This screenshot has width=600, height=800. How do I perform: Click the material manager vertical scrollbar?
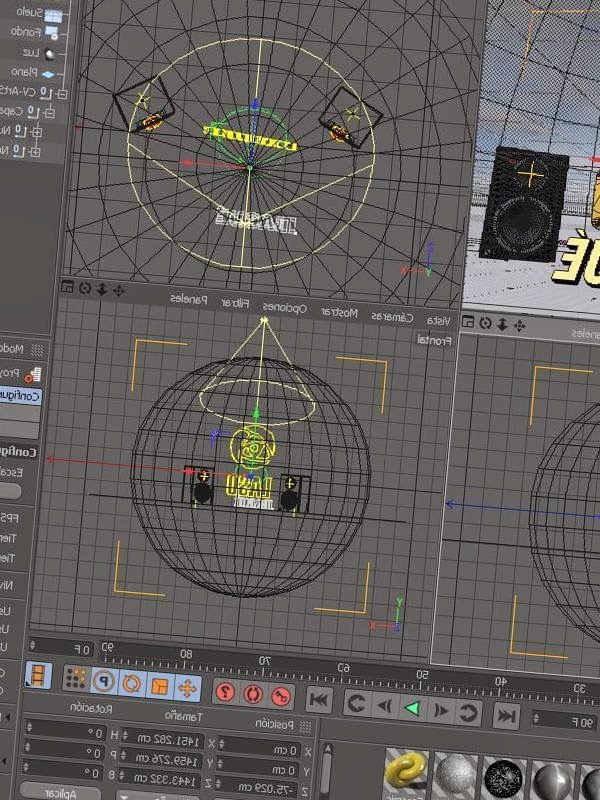(327, 771)
